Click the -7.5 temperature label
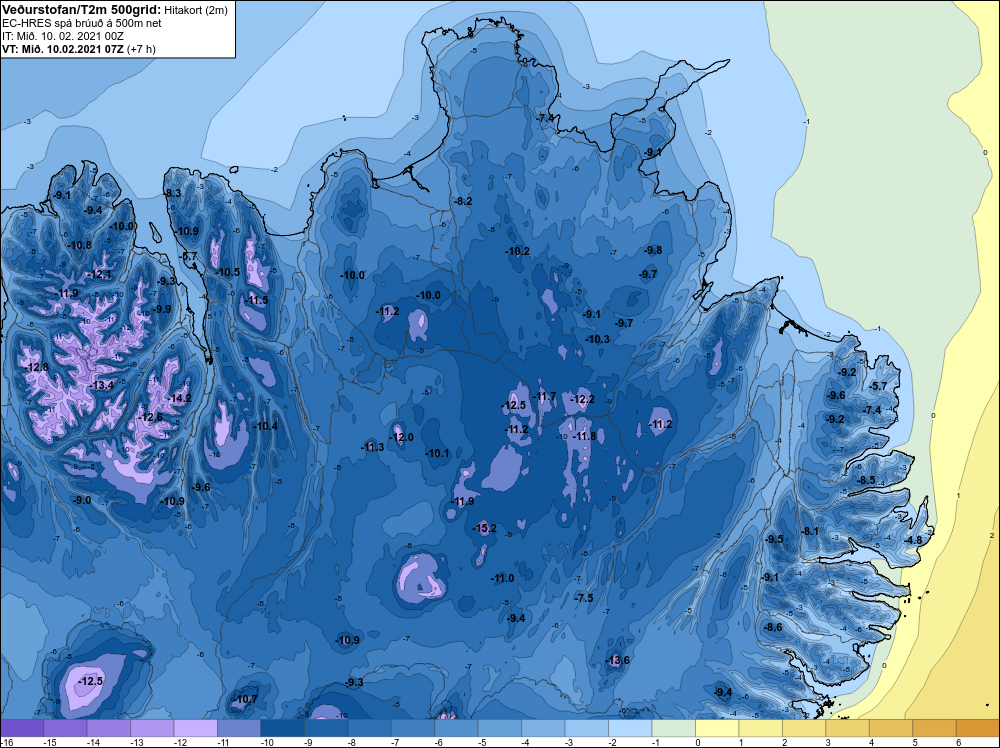Screen dimensions: 1000x748 pyautogui.click(x=583, y=598)
